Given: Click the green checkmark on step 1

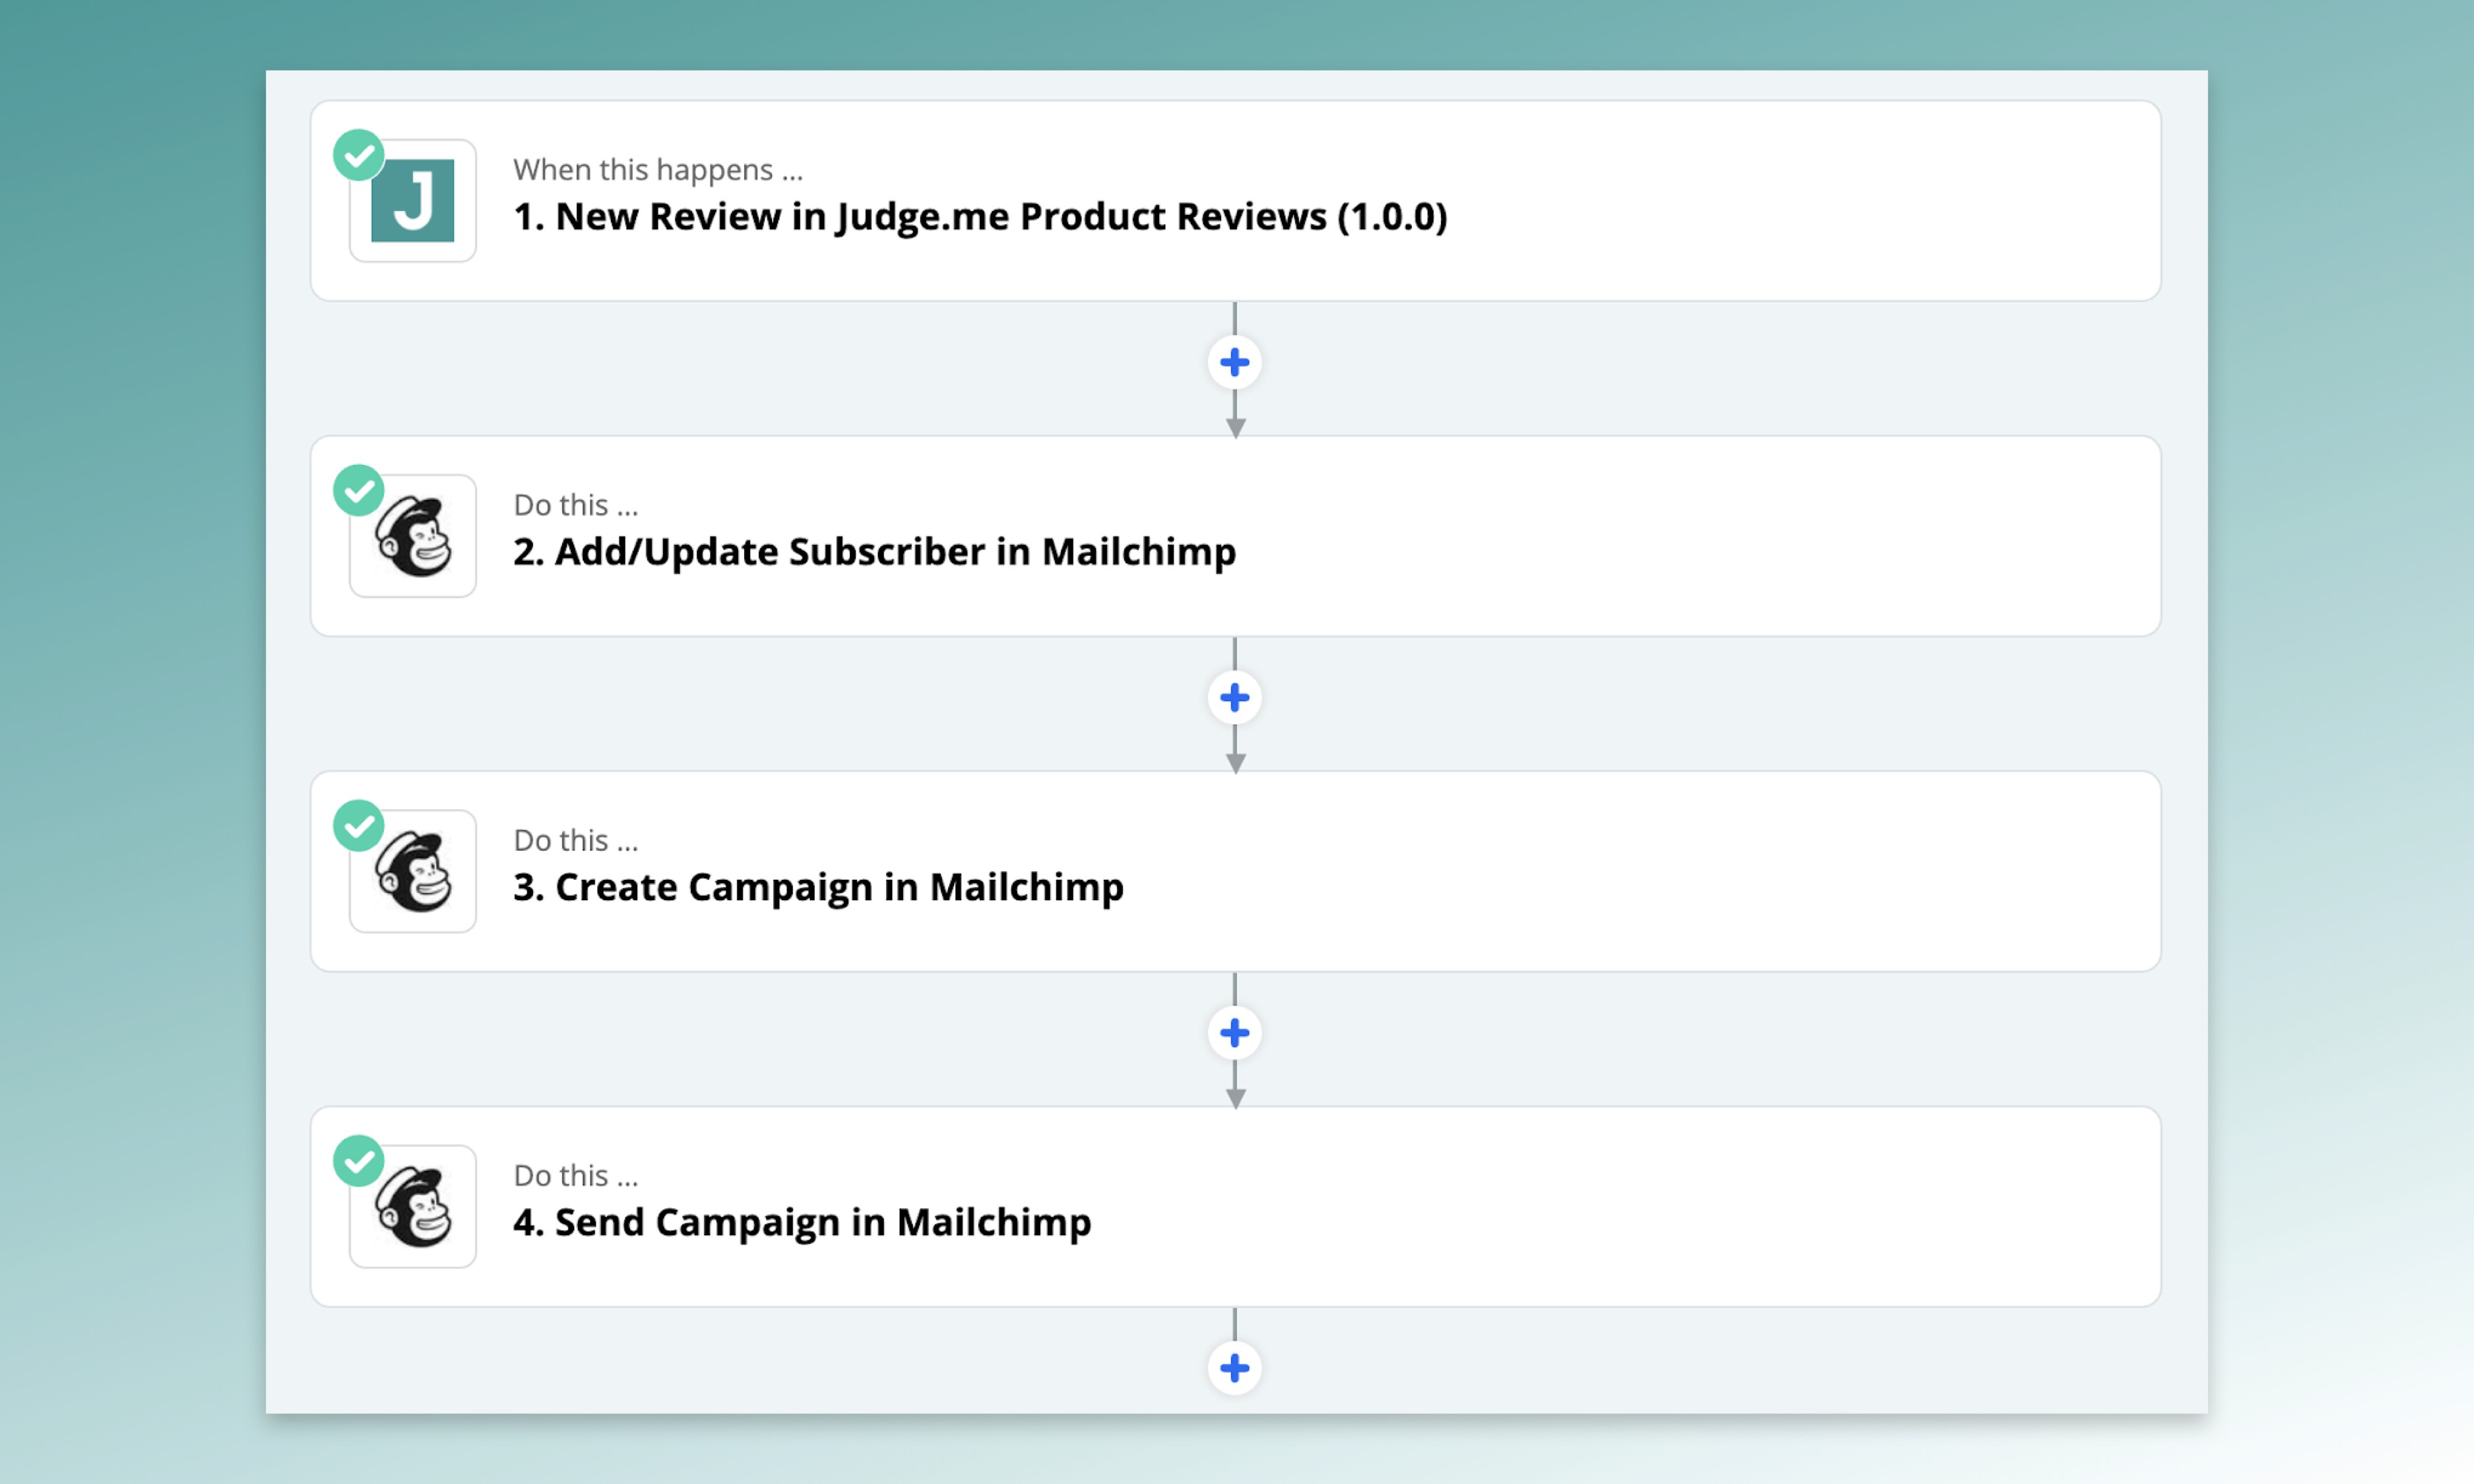Looking at the screenshot, I should click(359, 156).
